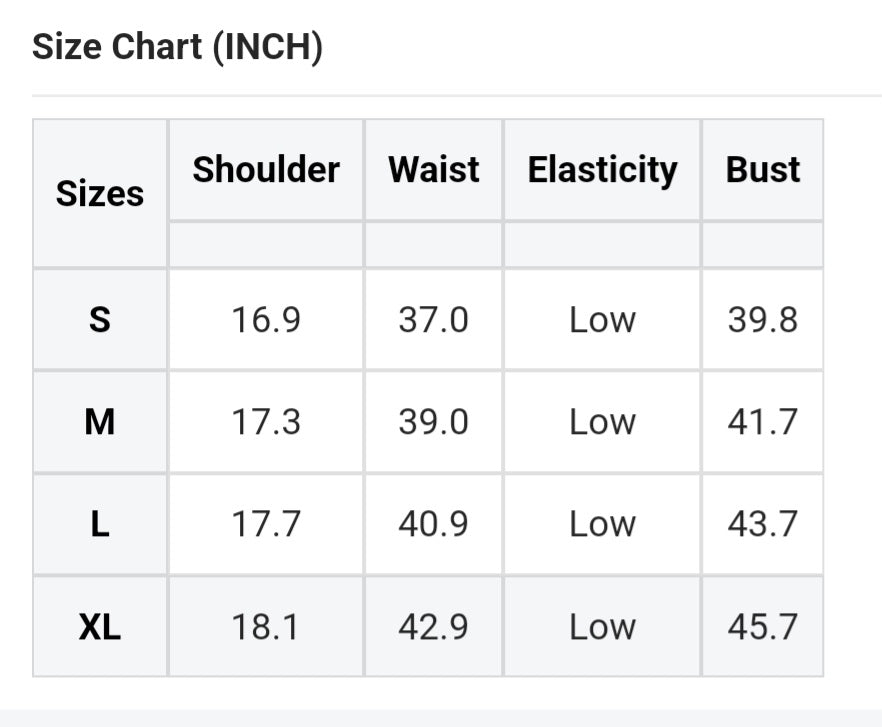The height and width of the screenshot is (727, 882).
Task: Select waist value 37.0 in S row
Action: [x=434, y=320]
